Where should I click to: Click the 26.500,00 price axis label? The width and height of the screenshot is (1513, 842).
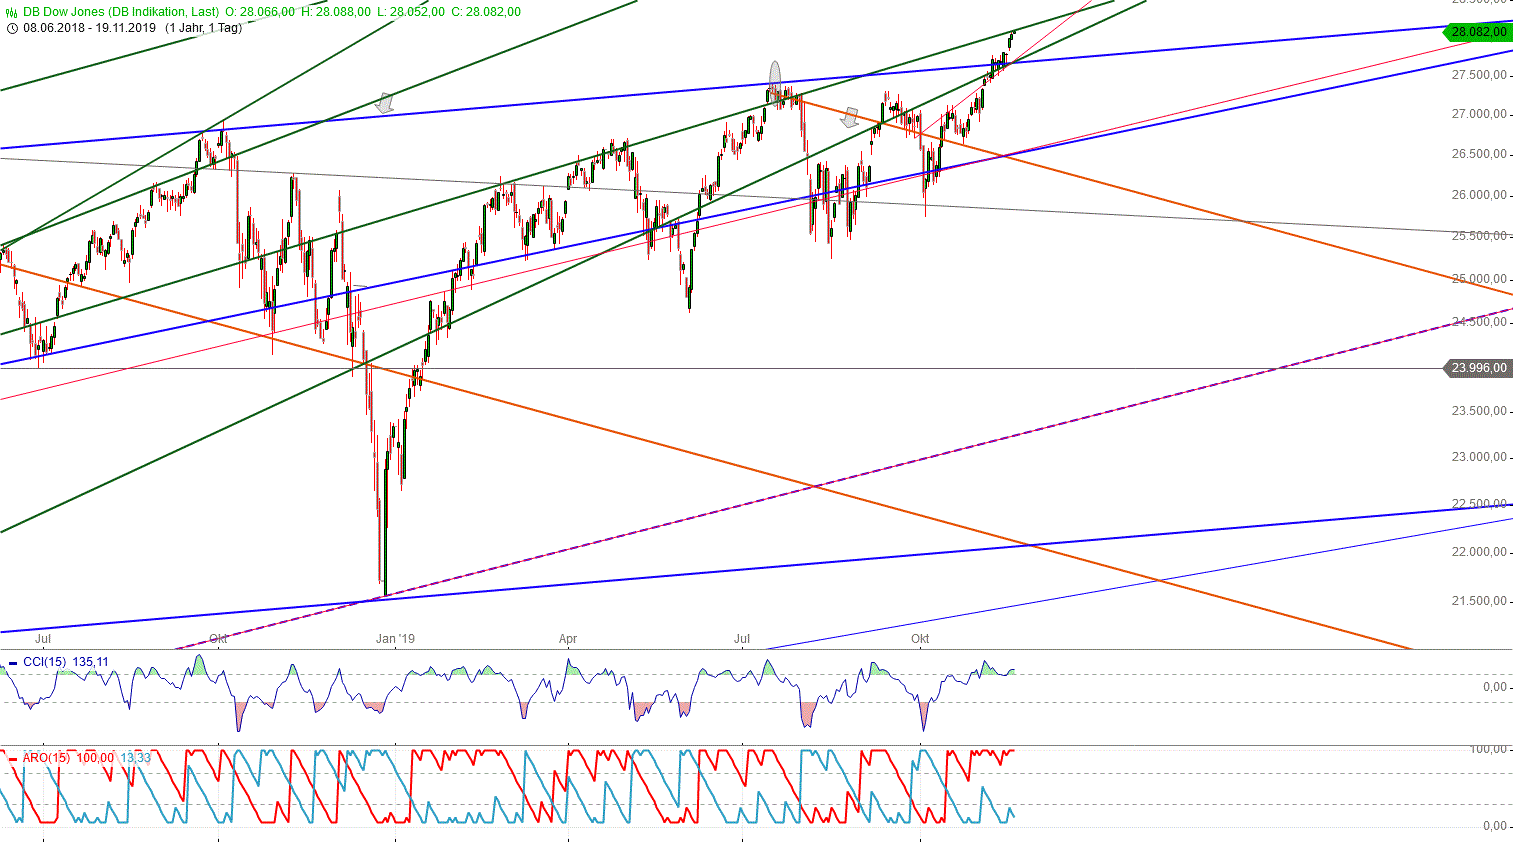click(1479, 154)
